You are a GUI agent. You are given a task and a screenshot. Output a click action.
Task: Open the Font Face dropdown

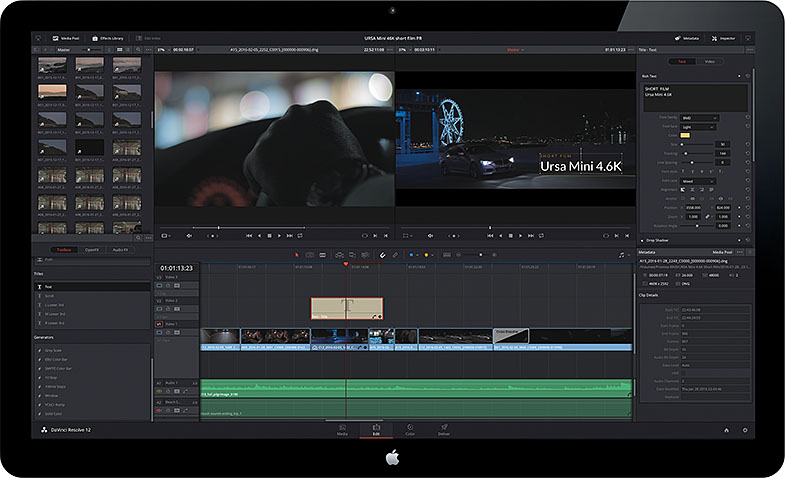[x=698, y=127]
